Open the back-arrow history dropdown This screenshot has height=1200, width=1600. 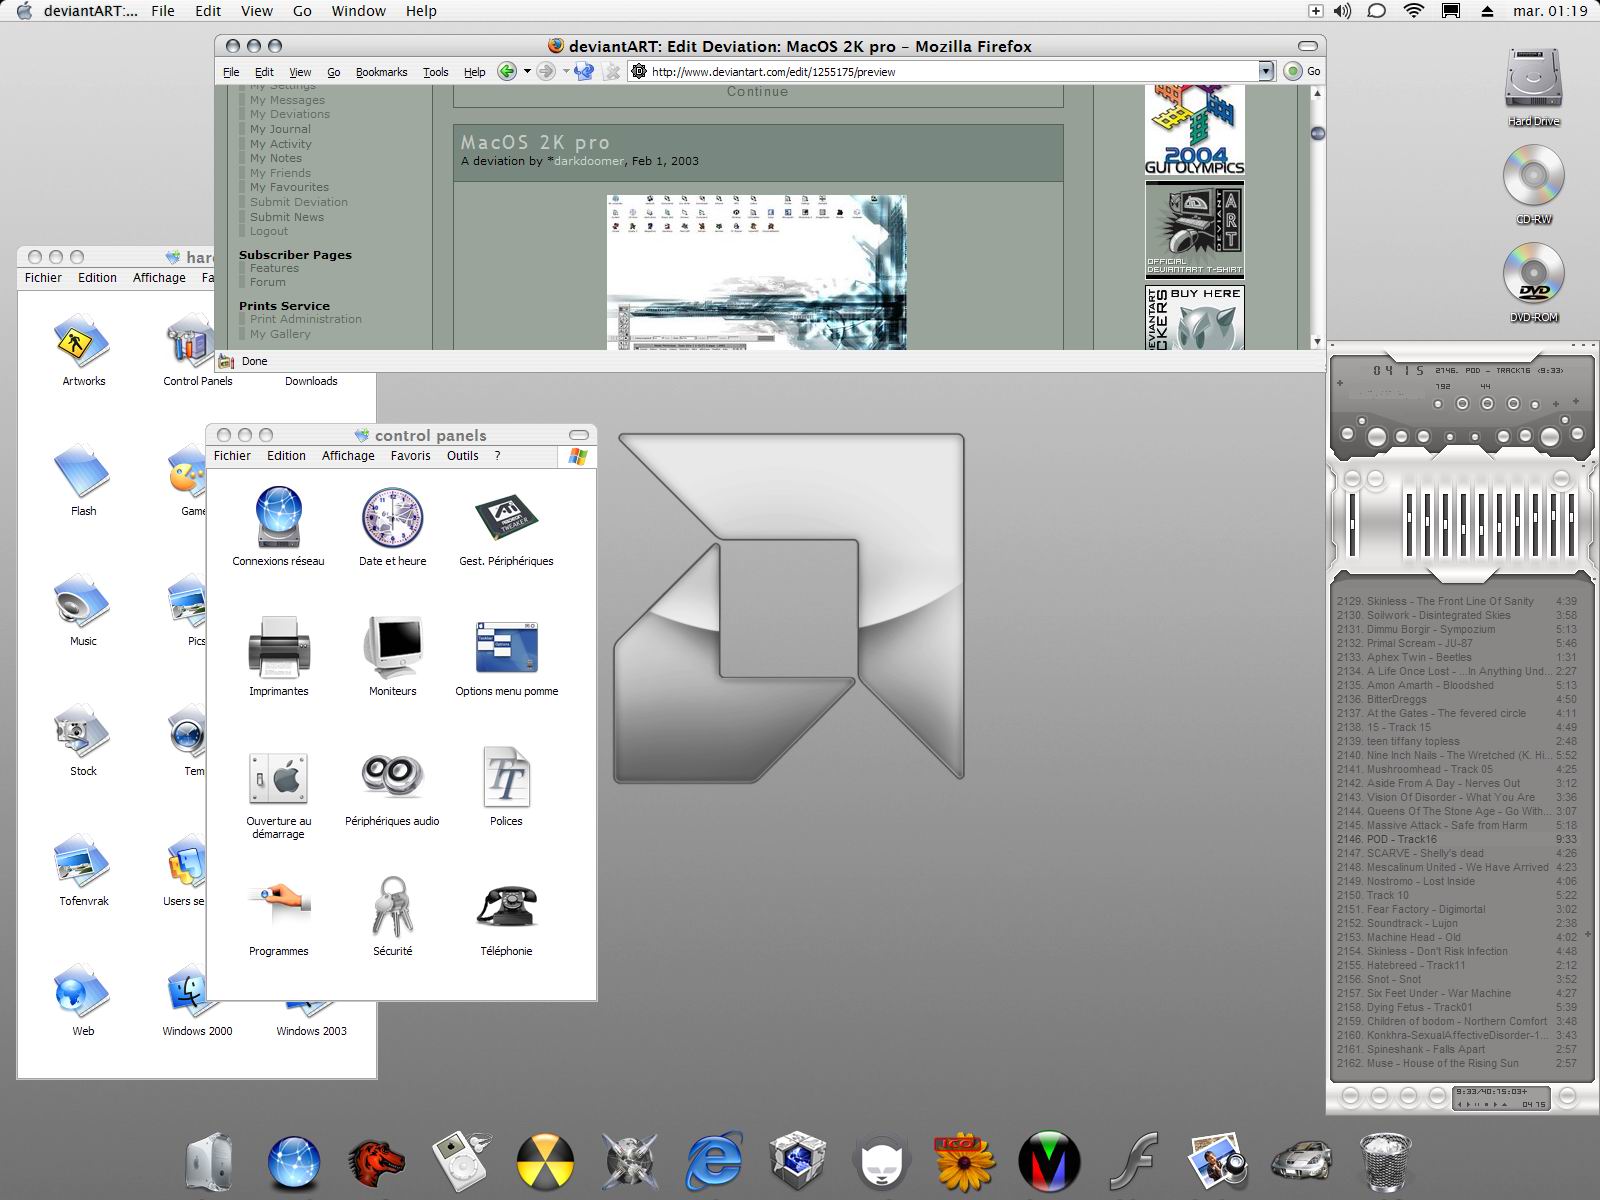pyautogui.click(x=527, y=71)
